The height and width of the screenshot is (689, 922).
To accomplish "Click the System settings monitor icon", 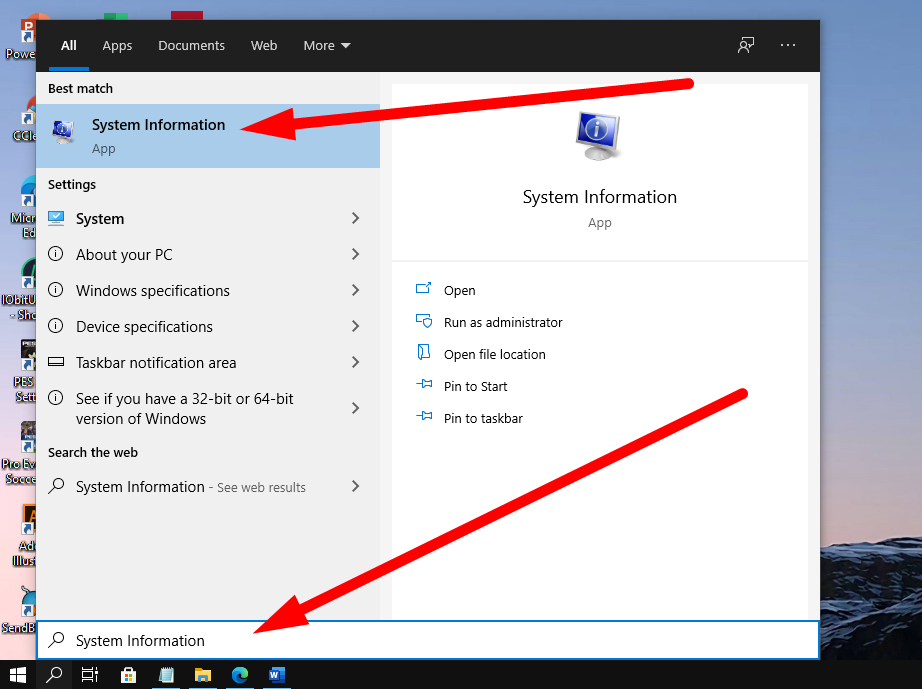I will coord(56,218).
